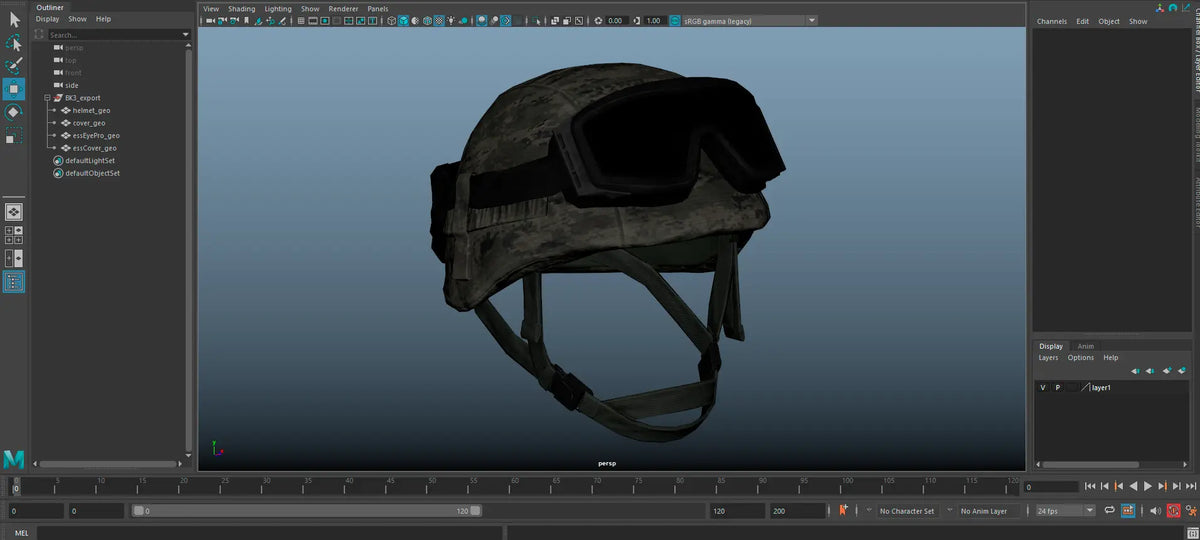Screen dimensions: 1200x540
Task: Choose the Rotate tool
Action: [x=14, y=112]
